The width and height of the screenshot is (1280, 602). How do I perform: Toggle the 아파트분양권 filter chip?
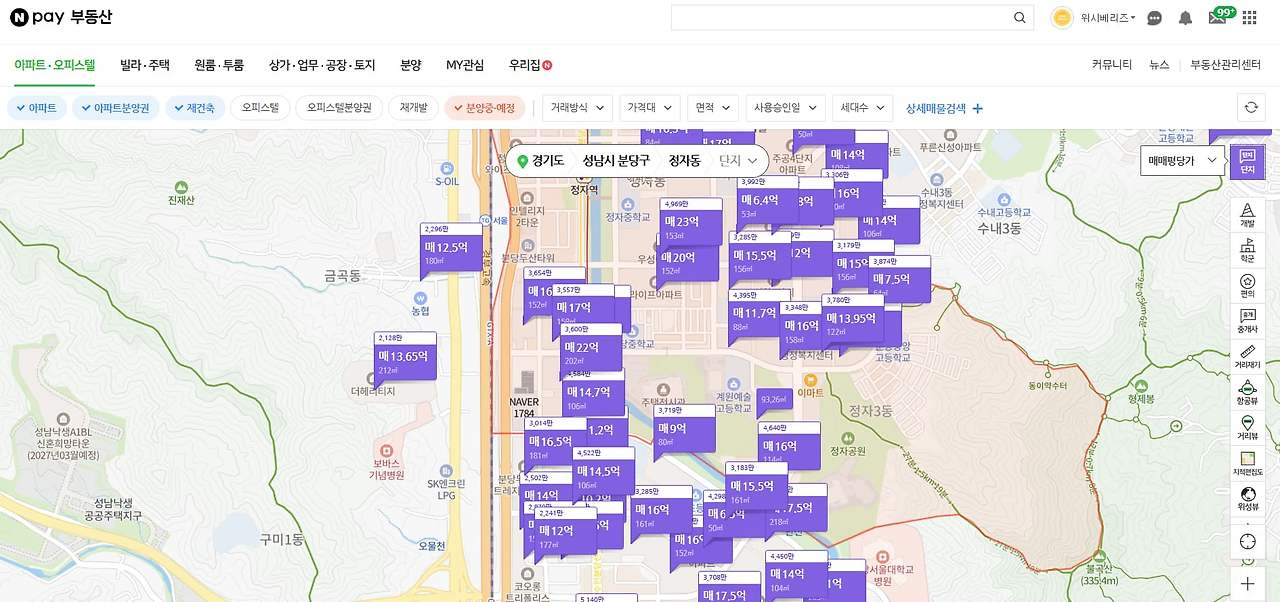tap(115, 108)
